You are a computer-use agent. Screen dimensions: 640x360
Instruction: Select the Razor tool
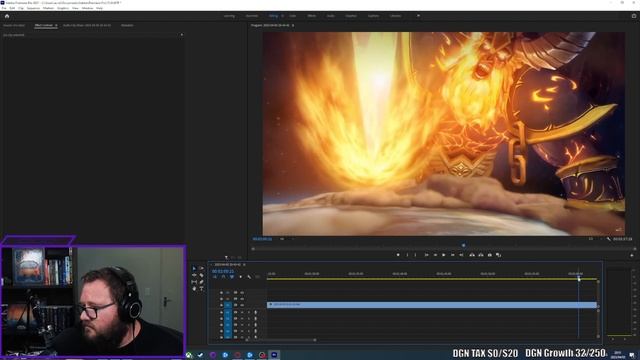coord(201,275)
